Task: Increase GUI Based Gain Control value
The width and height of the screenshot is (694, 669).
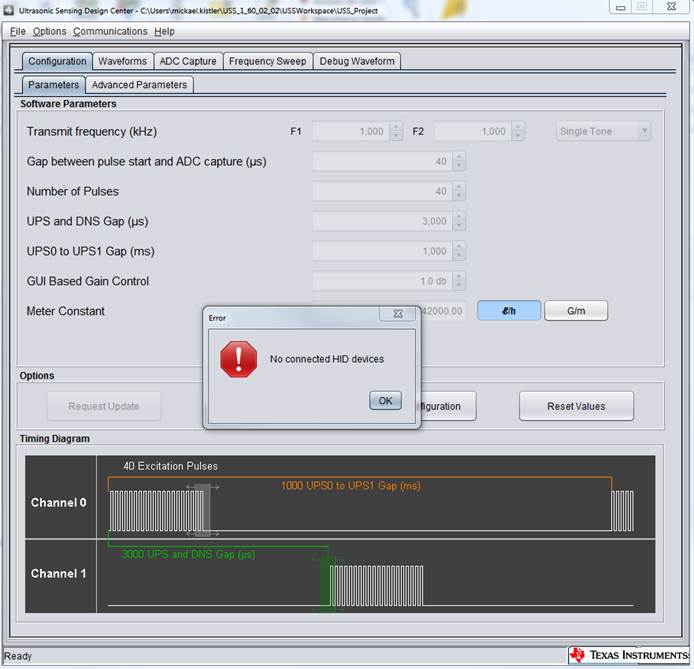Action: [459, 277]
